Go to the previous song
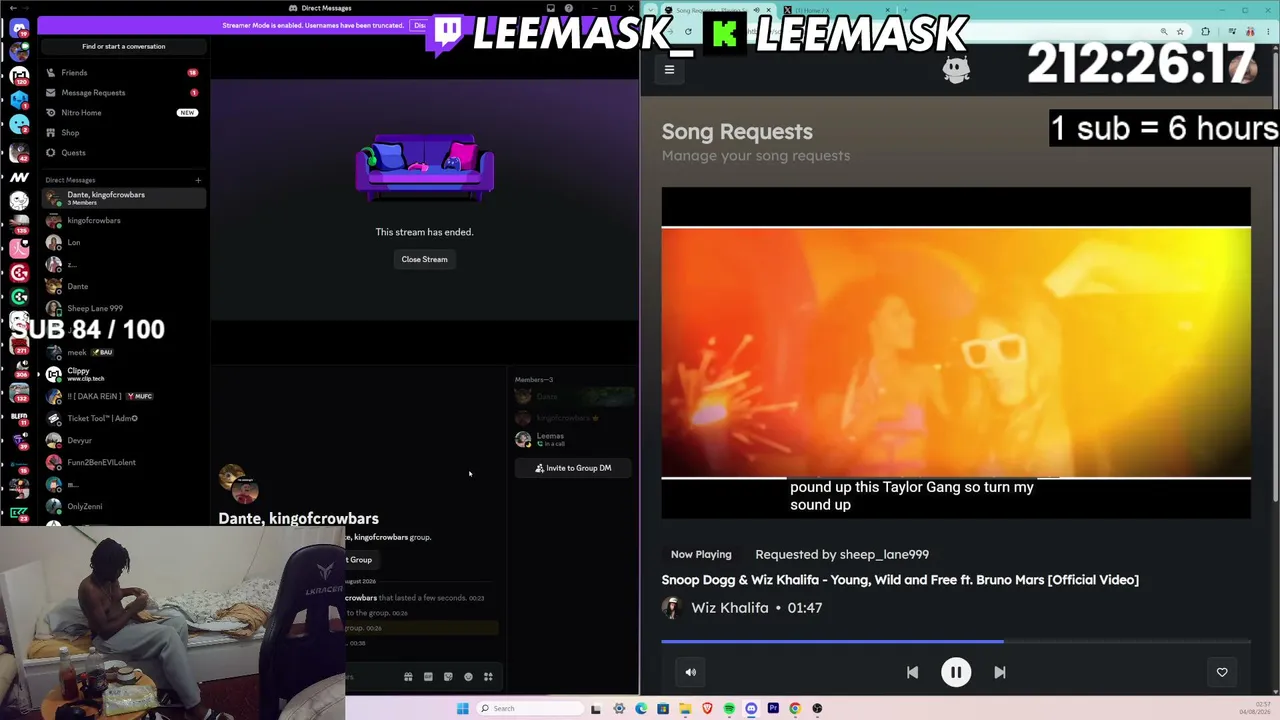 pos(912,672)
